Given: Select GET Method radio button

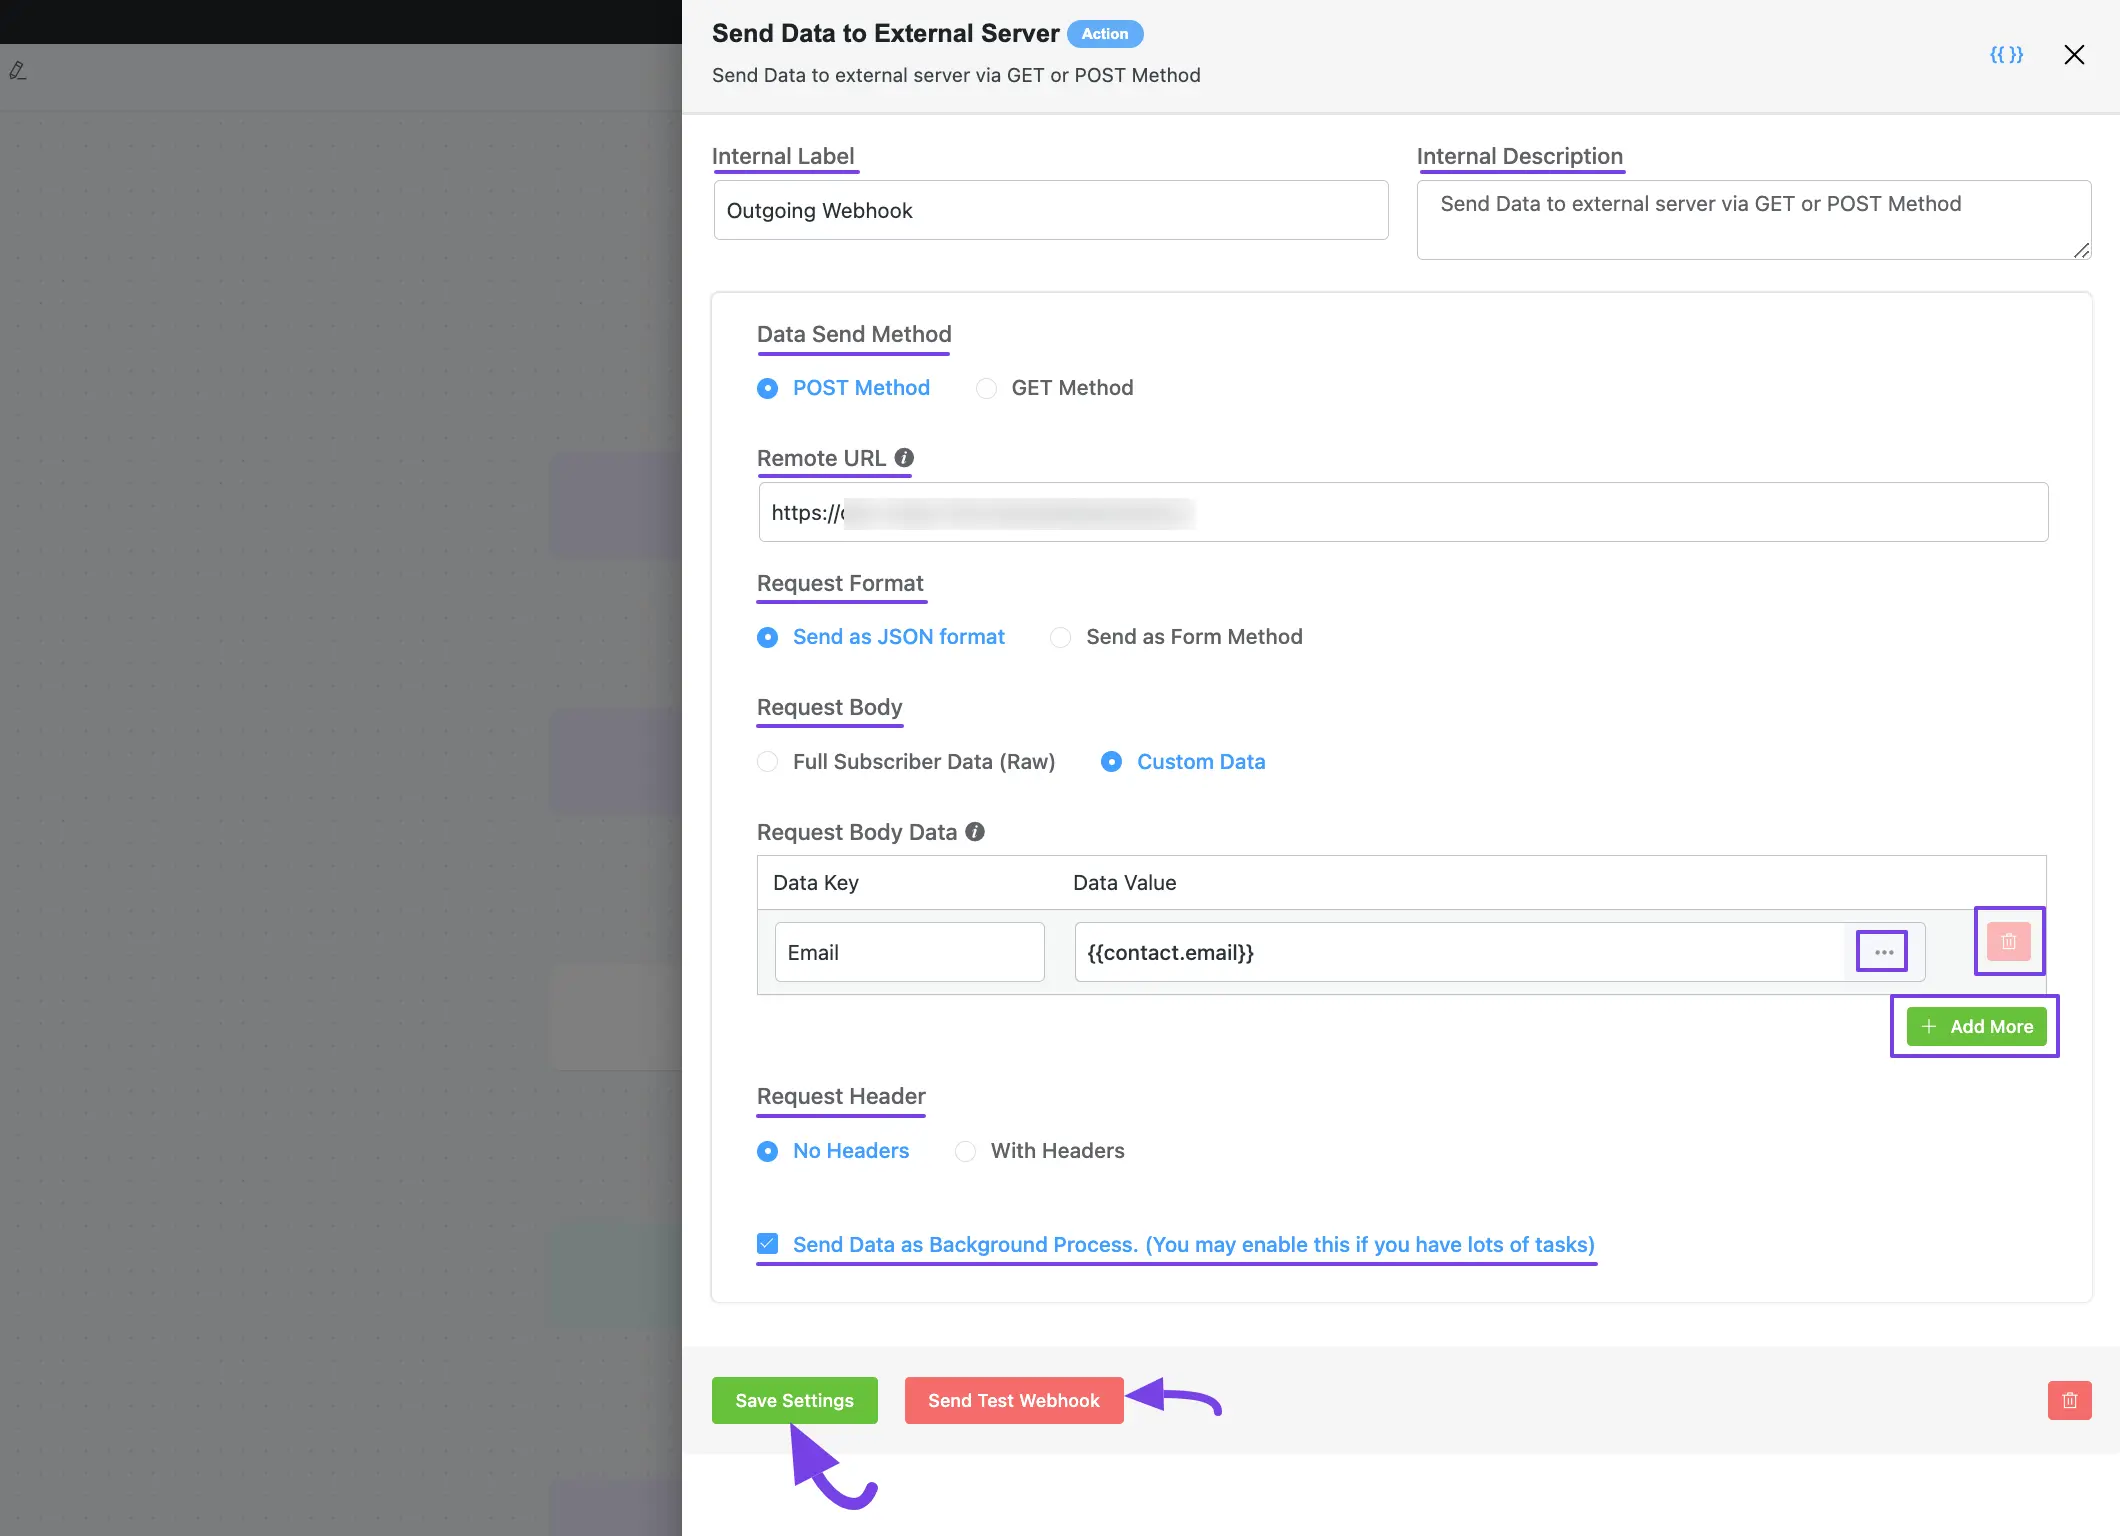Looking at the screenshot, I should coord(984,387).
